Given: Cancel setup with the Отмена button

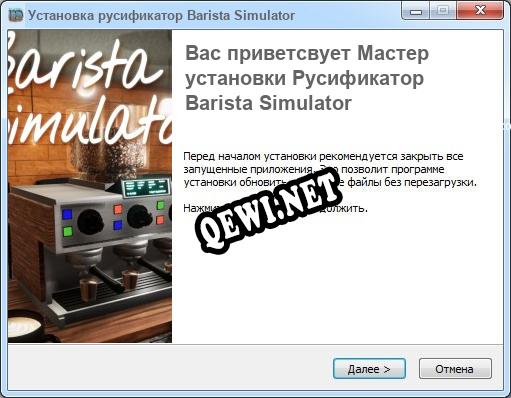Looking at the screenshot, I should [455, 369].
